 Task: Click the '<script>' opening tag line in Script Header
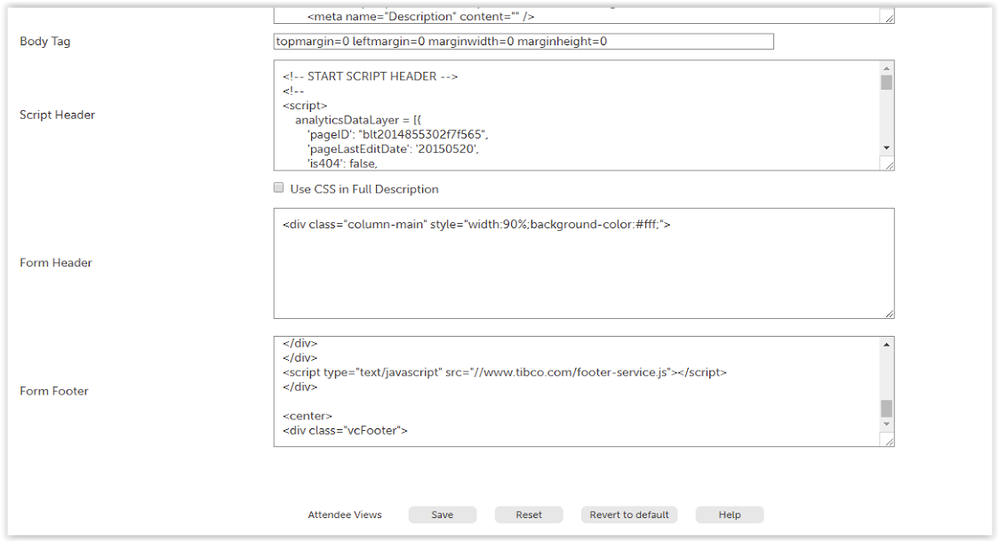[x=305, y=106]
